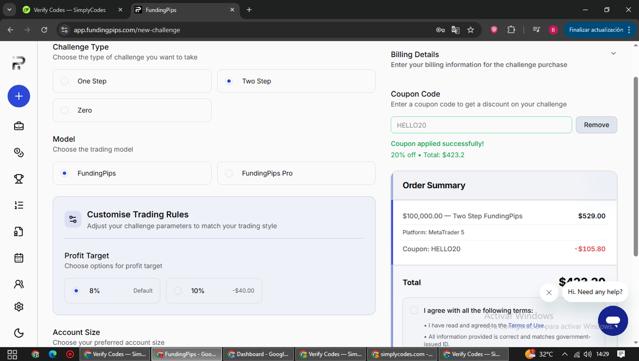Choose the 10% profit target option
This screenshot has width=639, height=361.
[x=214, y=291]
